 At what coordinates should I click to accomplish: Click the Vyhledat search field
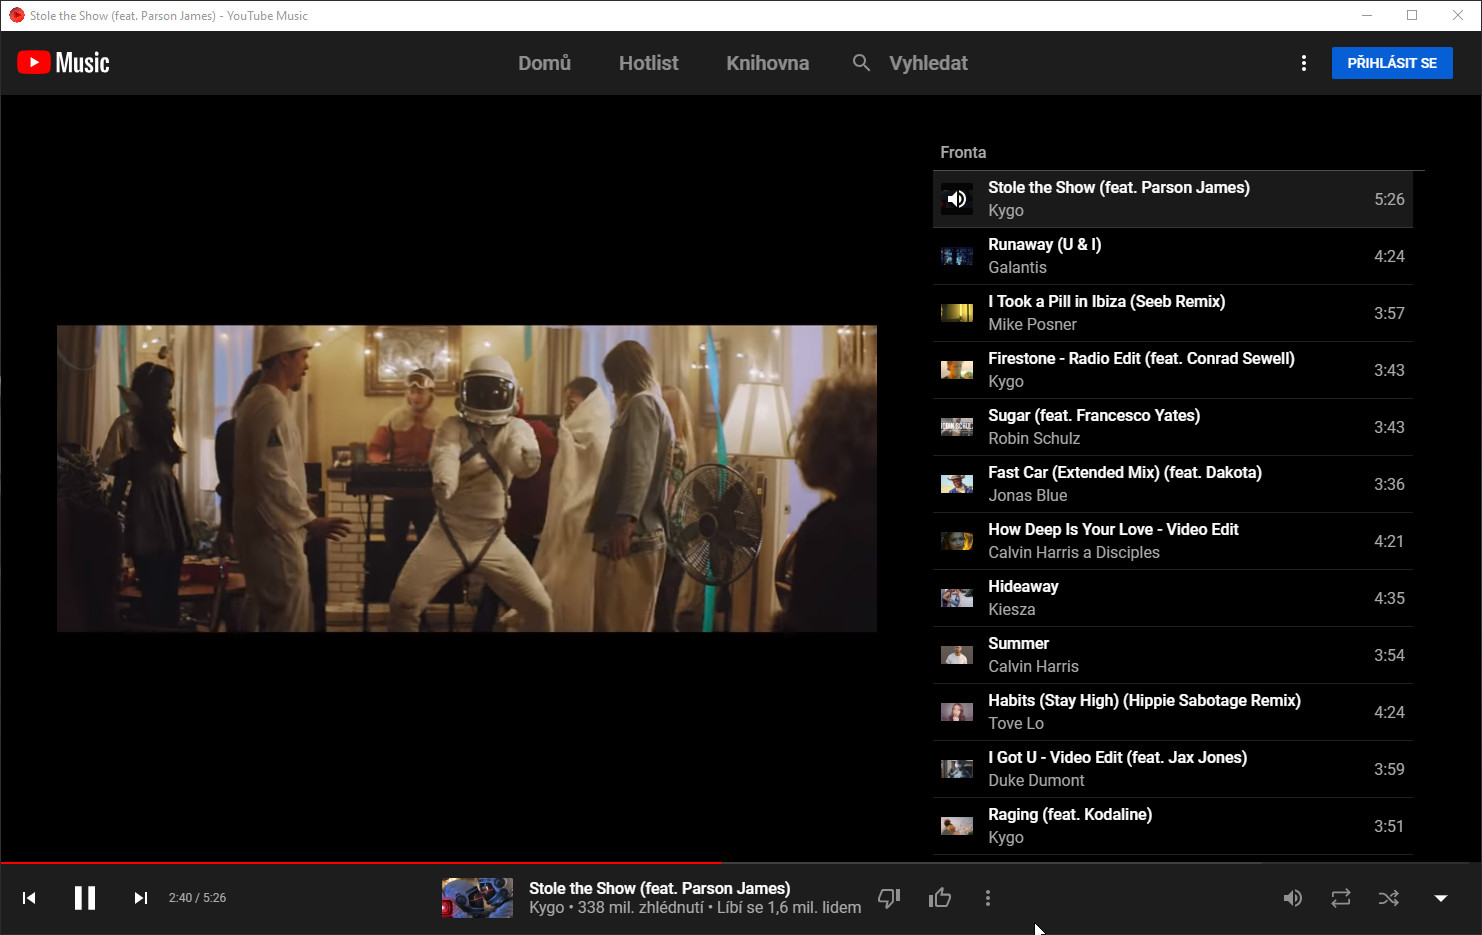[x=928, y=63]
